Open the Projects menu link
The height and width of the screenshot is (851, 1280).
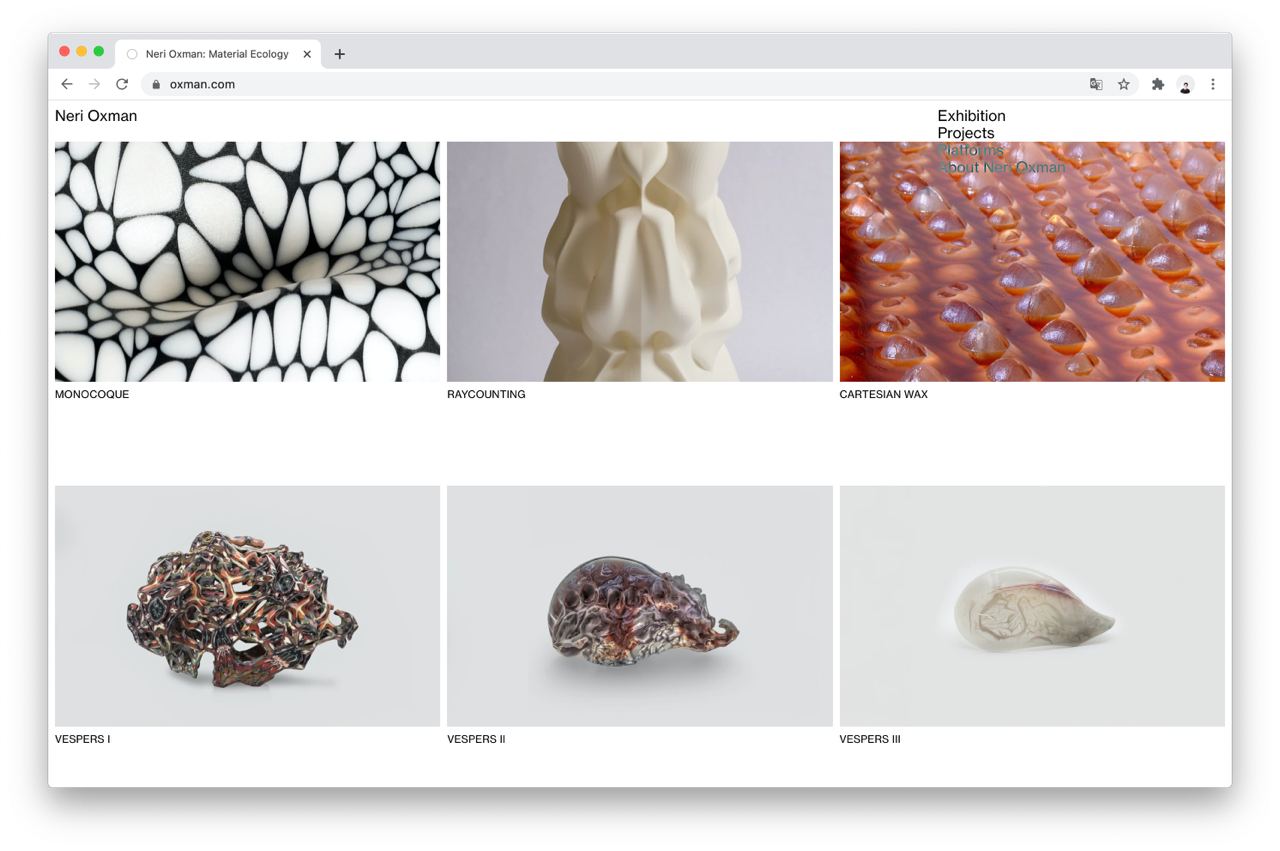click(966, 133)
